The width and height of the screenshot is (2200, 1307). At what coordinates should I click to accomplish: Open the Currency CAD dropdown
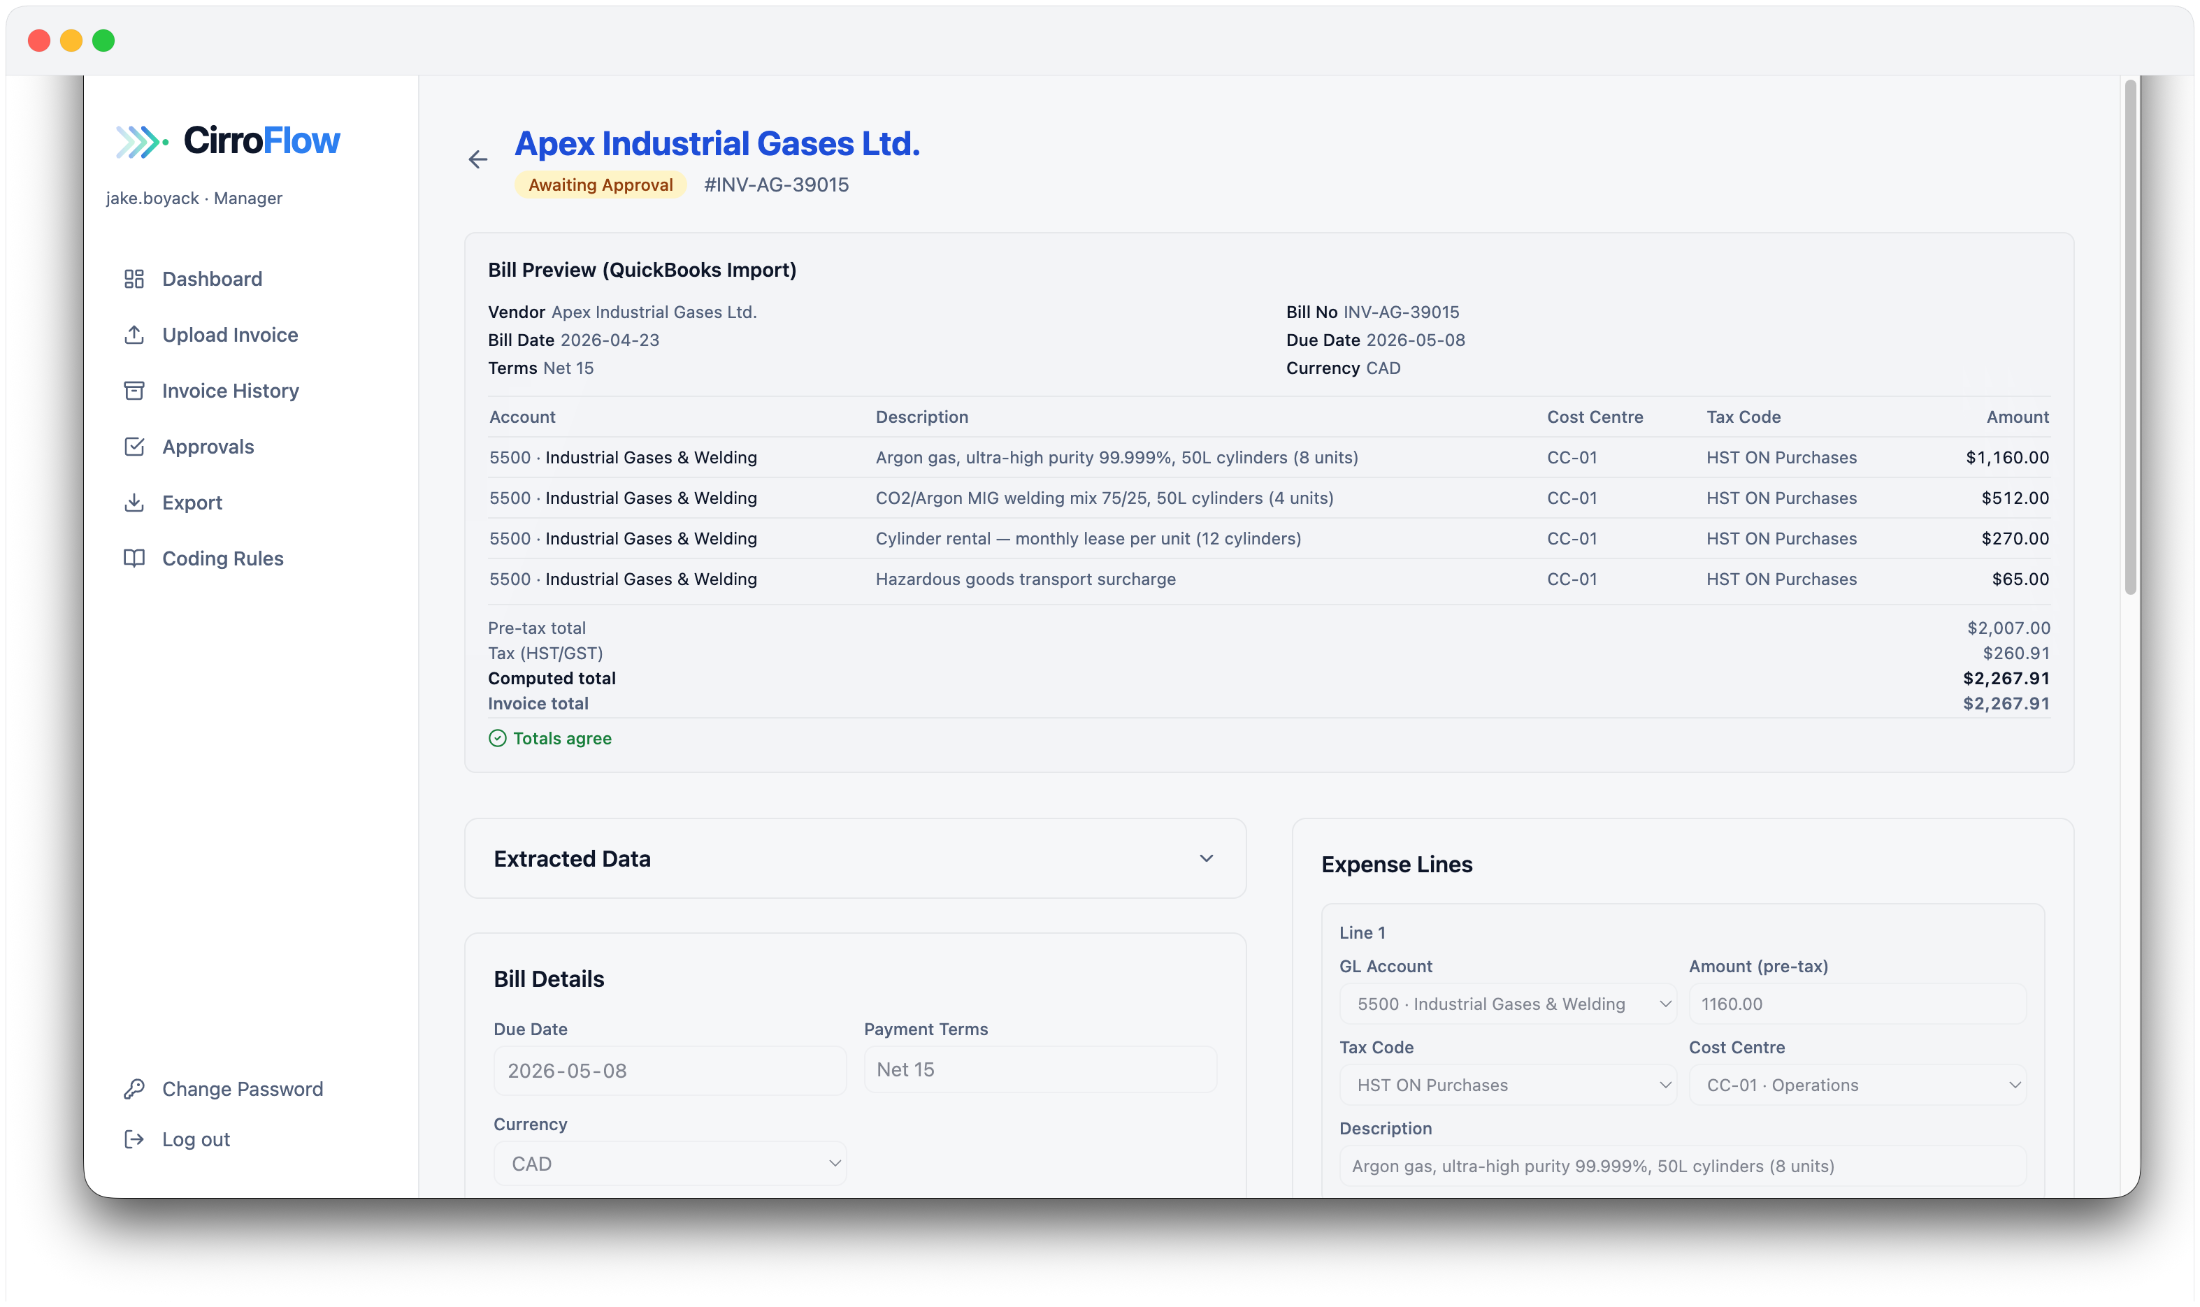tap(670, 1164)
